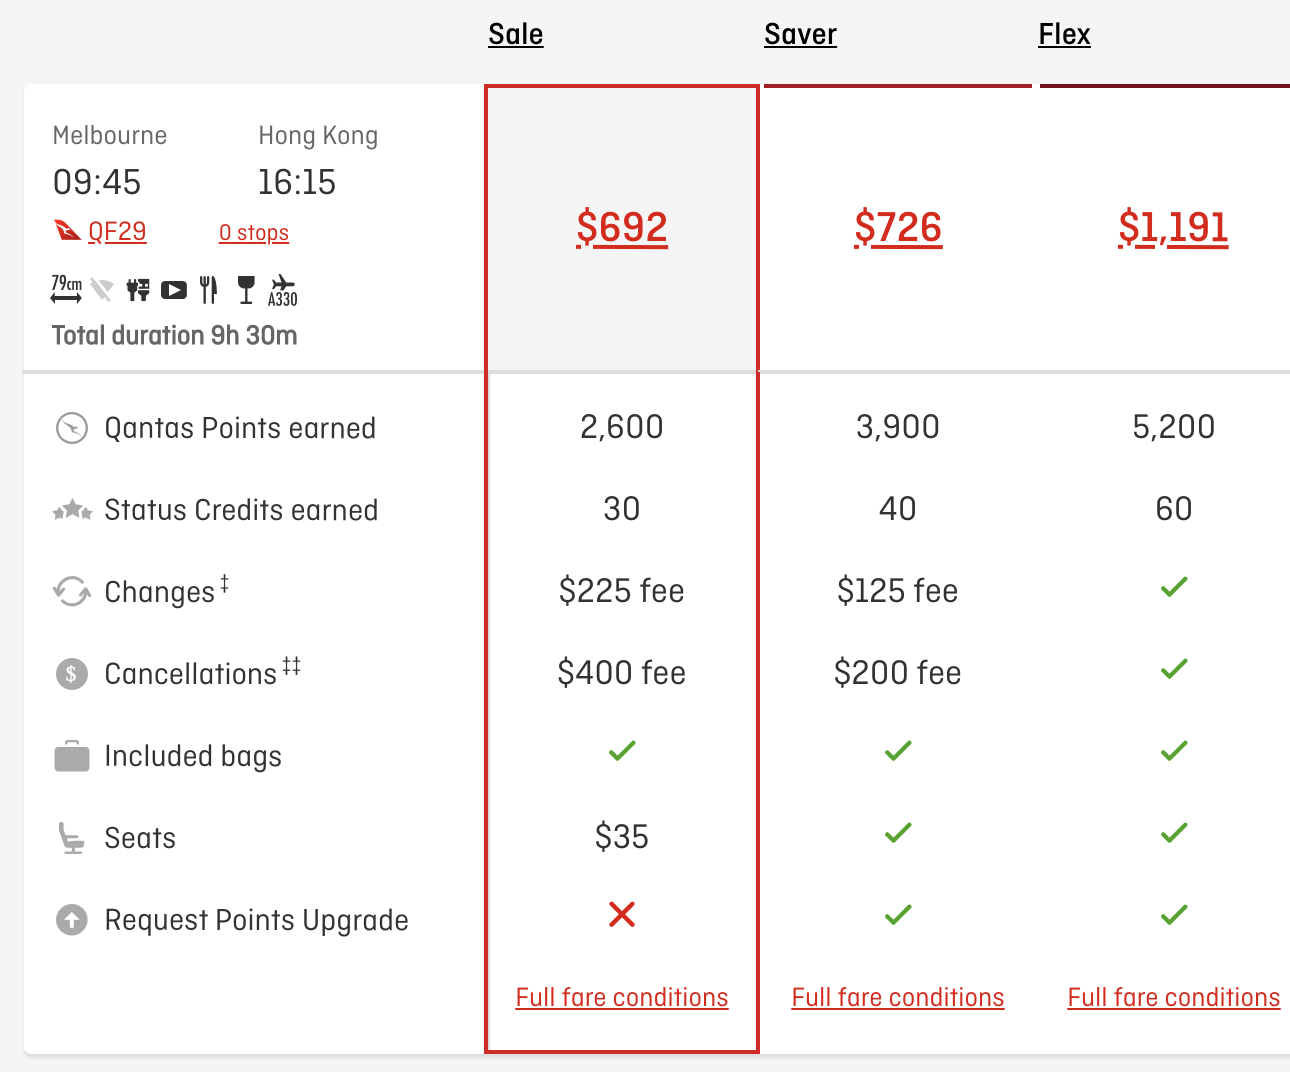Click the power outlet icon
The image size is (1290, 1072).
(x=138, y=290)
